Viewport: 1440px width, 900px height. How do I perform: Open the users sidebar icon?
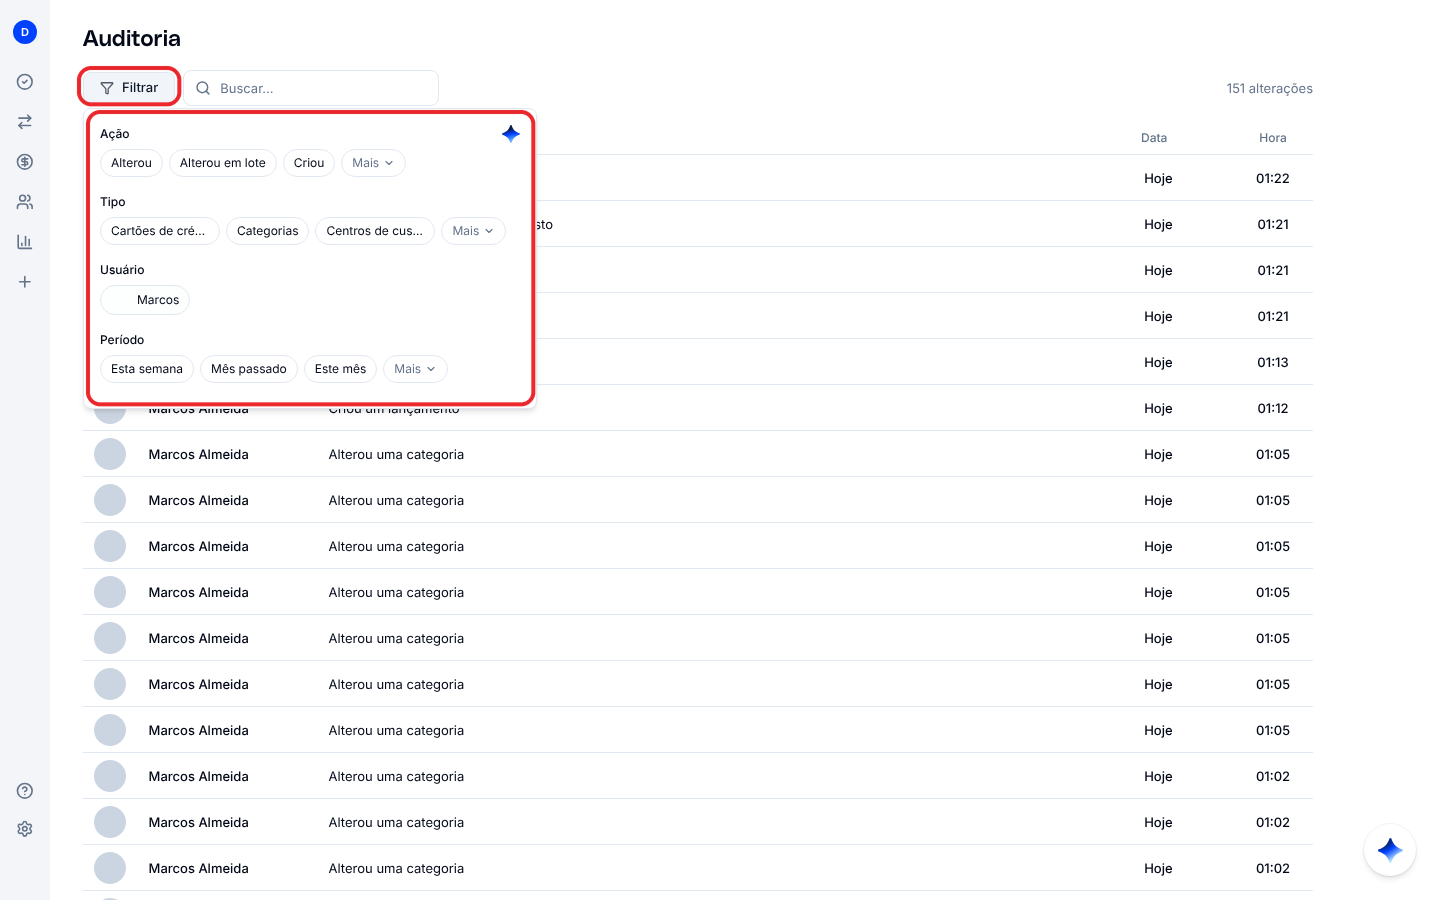pyautogui.click(x=25, y=202)
